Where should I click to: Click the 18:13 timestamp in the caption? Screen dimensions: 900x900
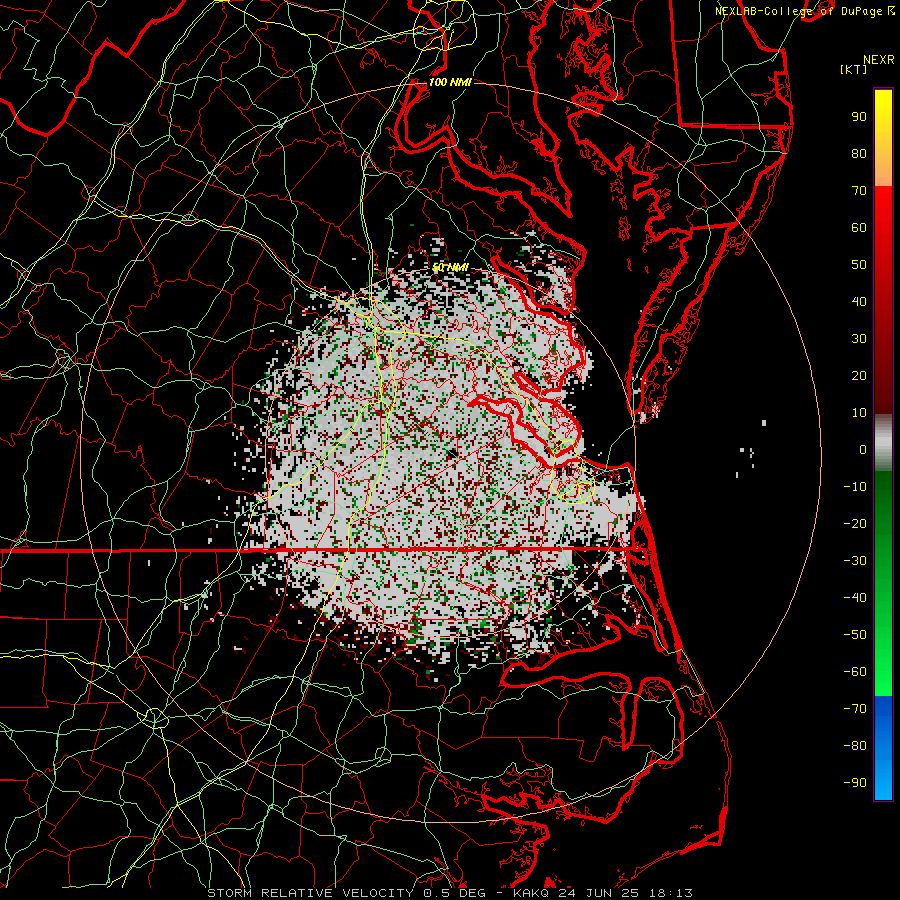pos(671,893)
